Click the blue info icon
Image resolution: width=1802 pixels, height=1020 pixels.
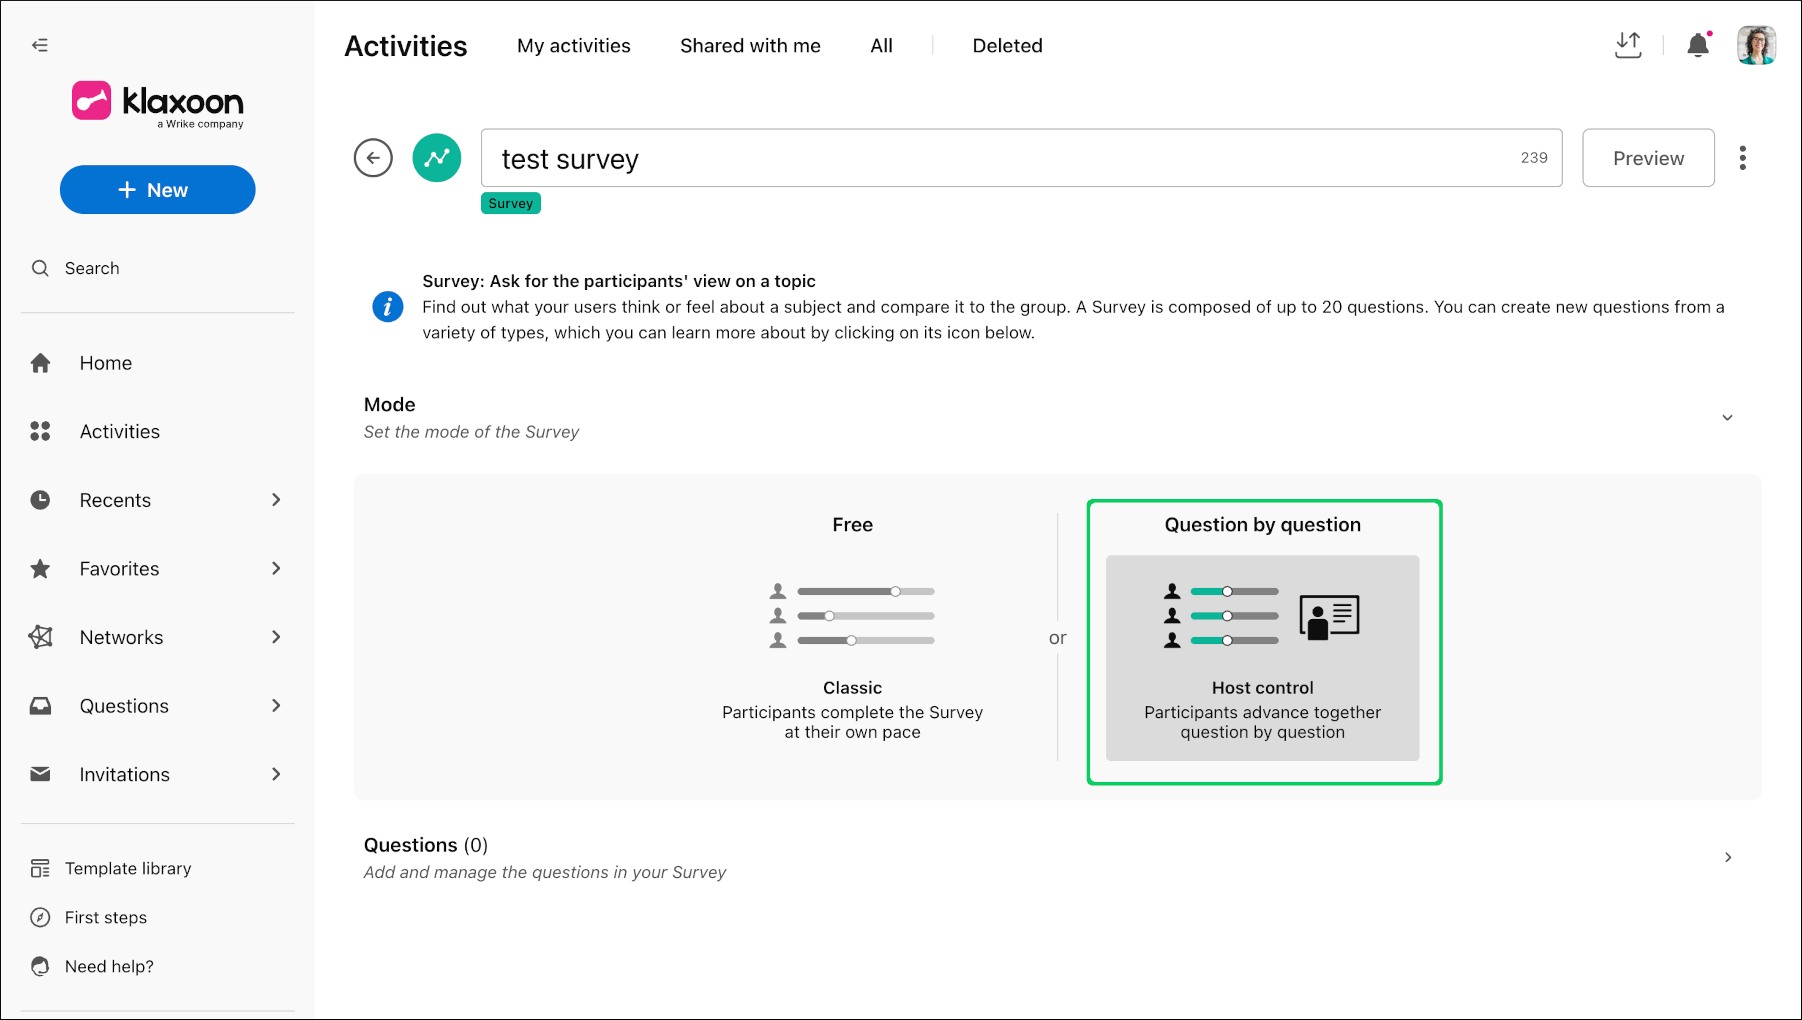(388, 306)
